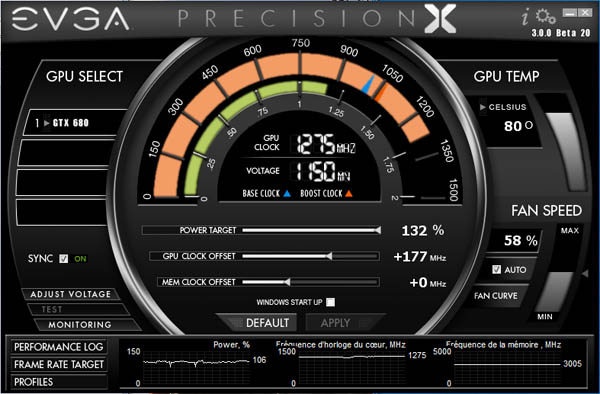Open the Frame Rate Target tab
This screenshot has width=600, height=394.
coord(59,365)
